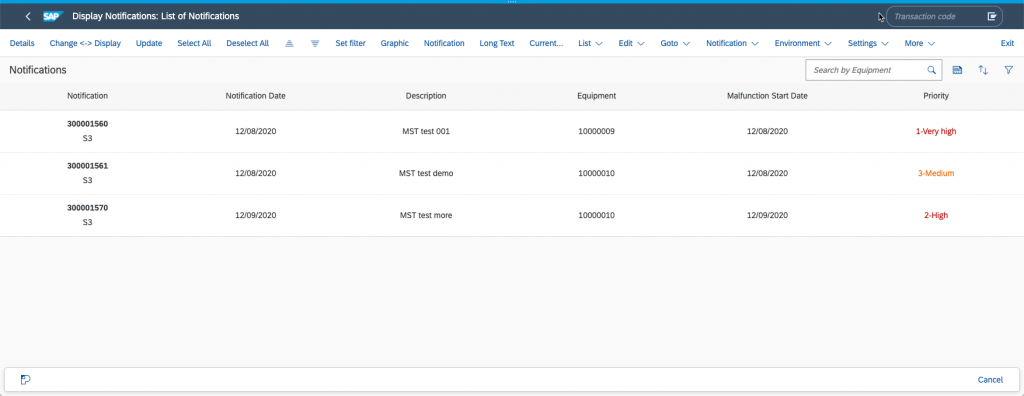Click priority 2-High
Screen dimensions: 1024x396
coord(936,215)
